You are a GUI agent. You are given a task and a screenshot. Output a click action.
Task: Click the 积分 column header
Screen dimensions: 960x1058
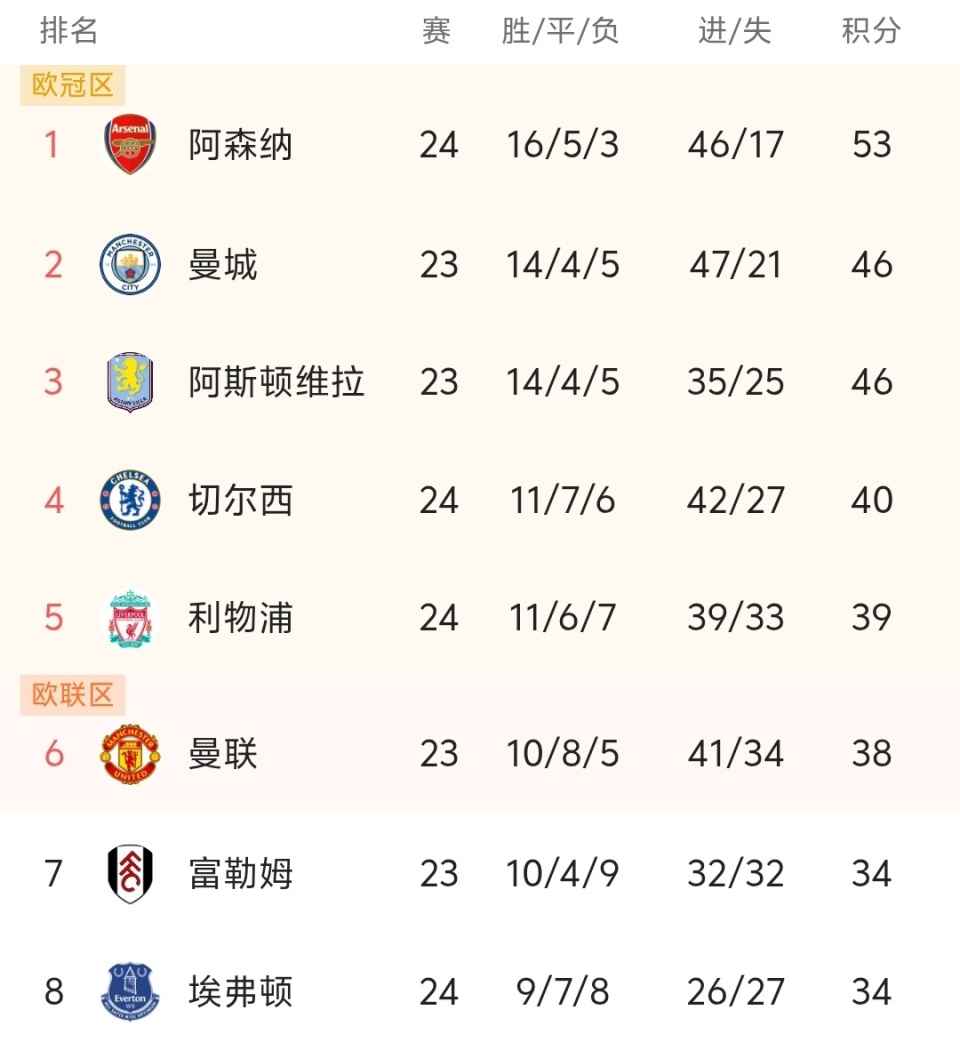[x=871, y=31]
